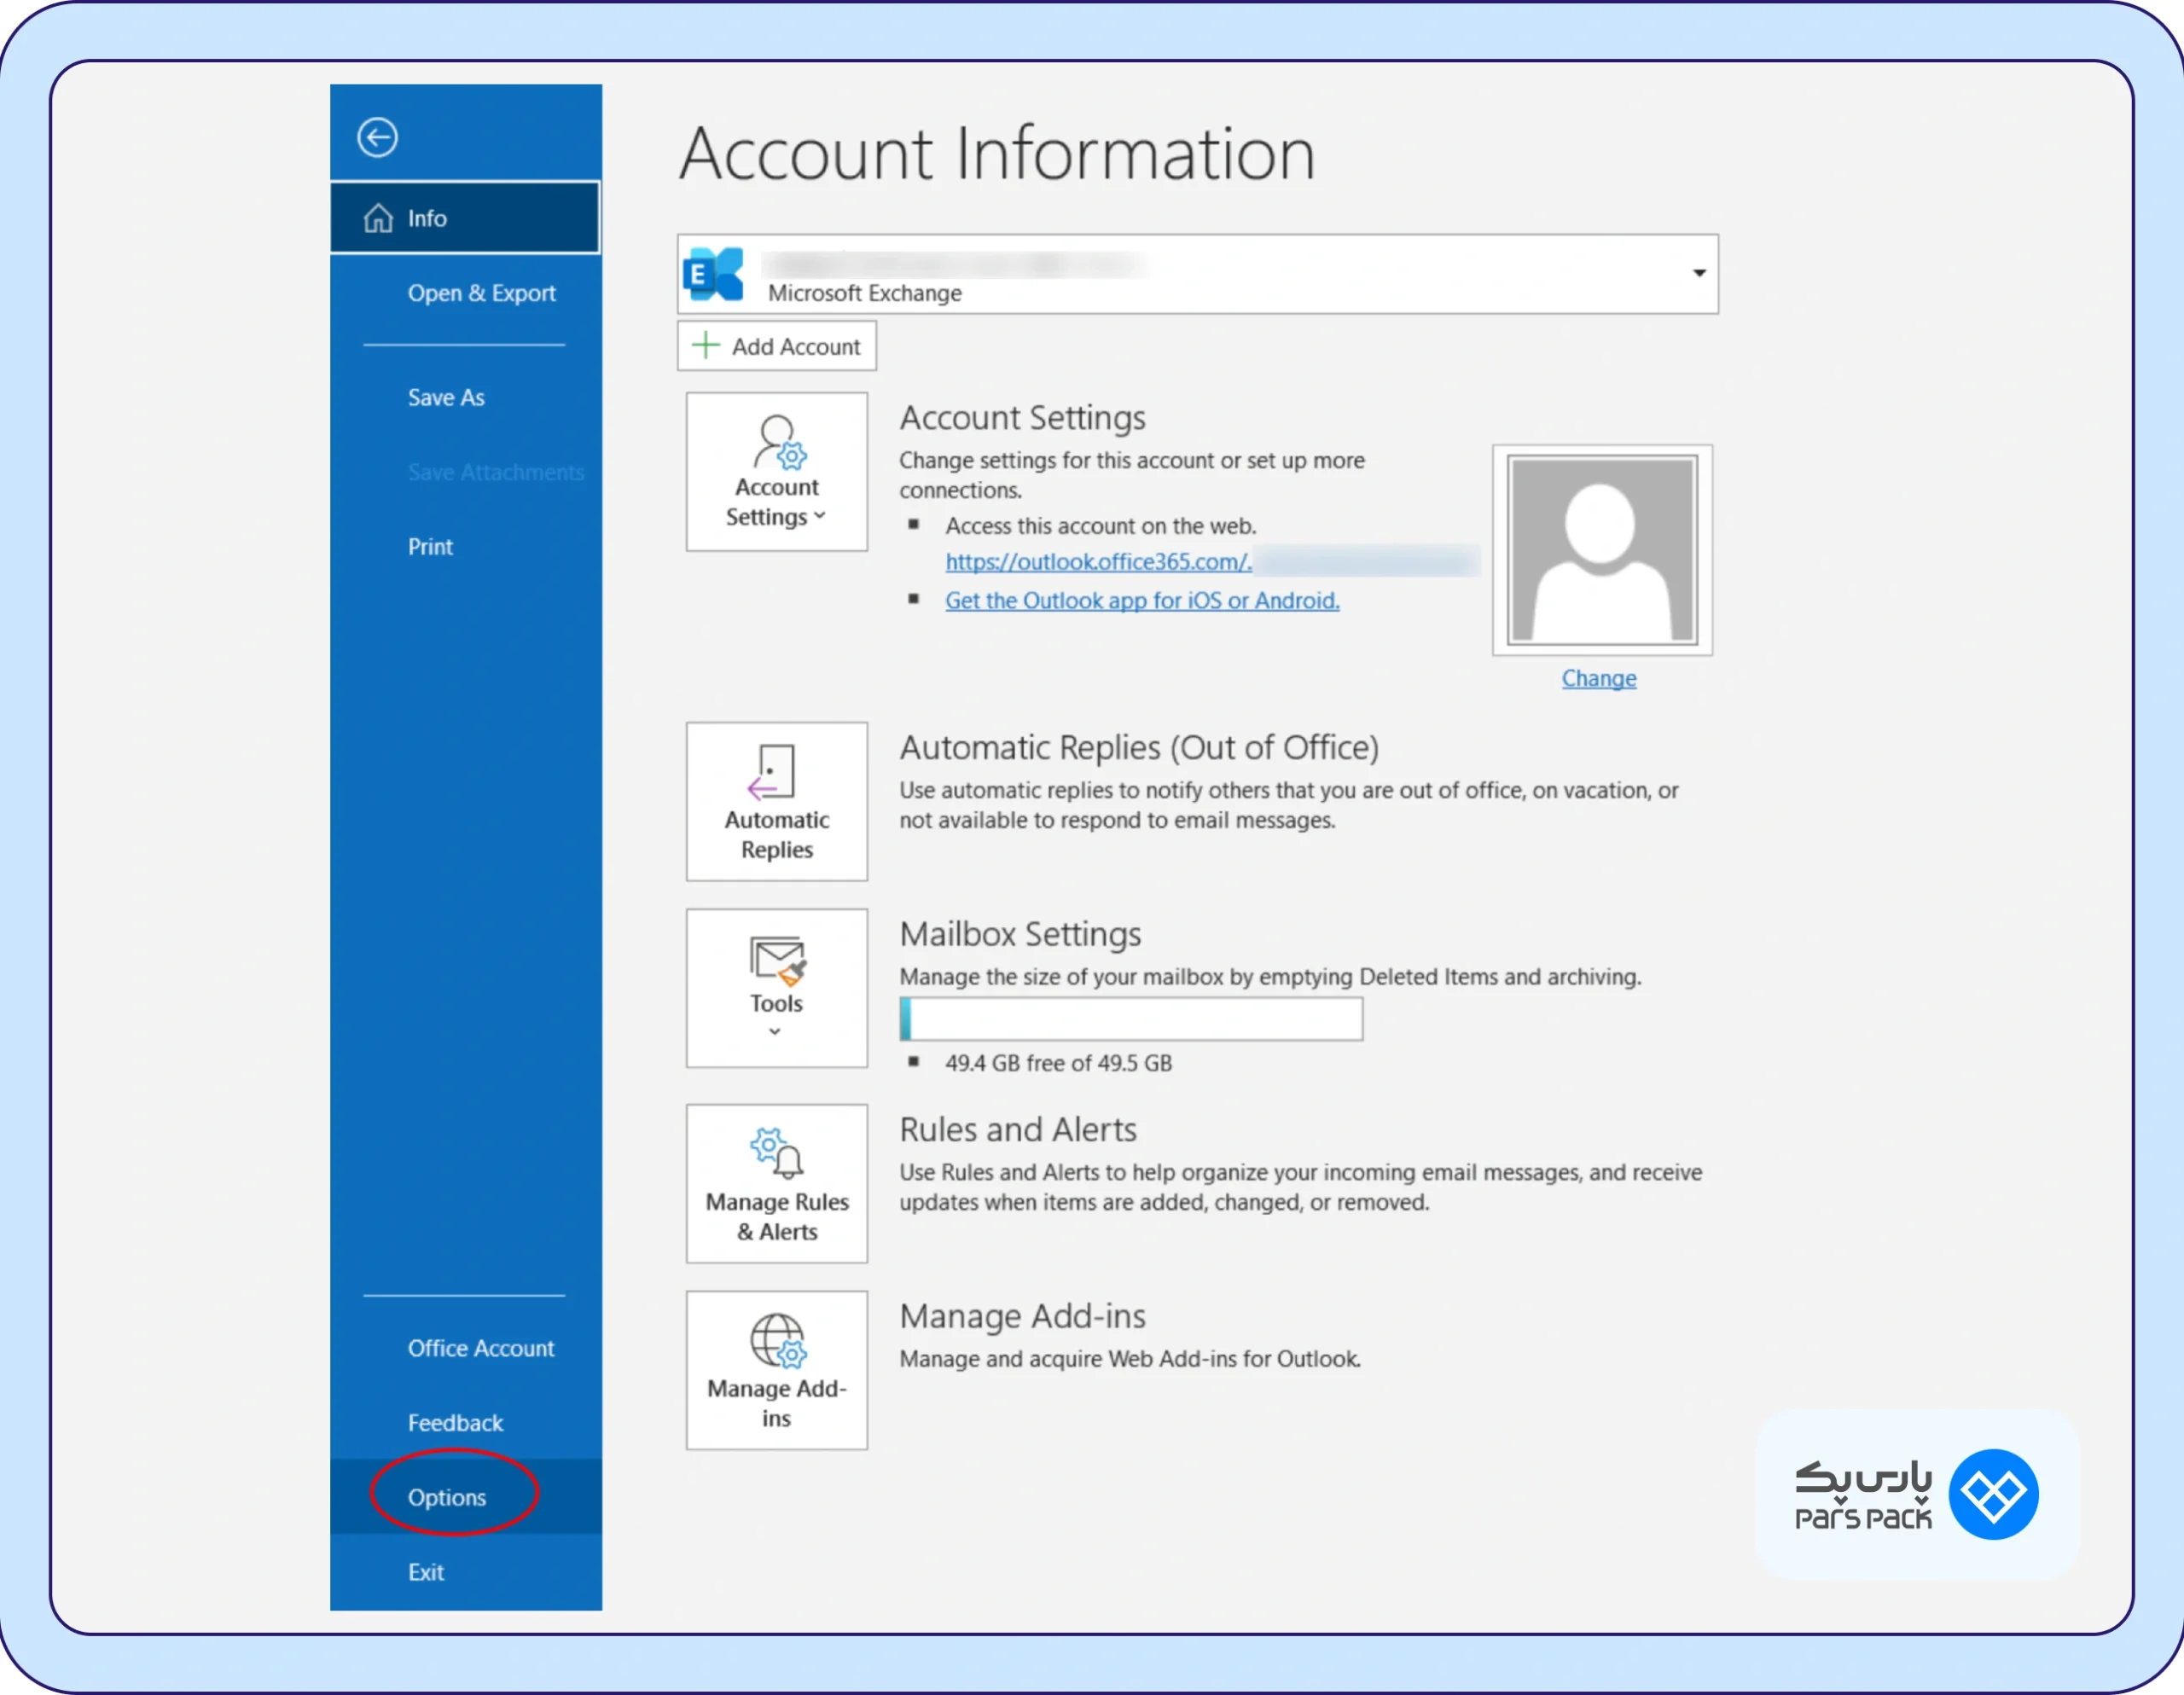The image size is (2184, 1695).
Task: Click the mailbox storage usage bar
Action: [x=1131, y=1019]
